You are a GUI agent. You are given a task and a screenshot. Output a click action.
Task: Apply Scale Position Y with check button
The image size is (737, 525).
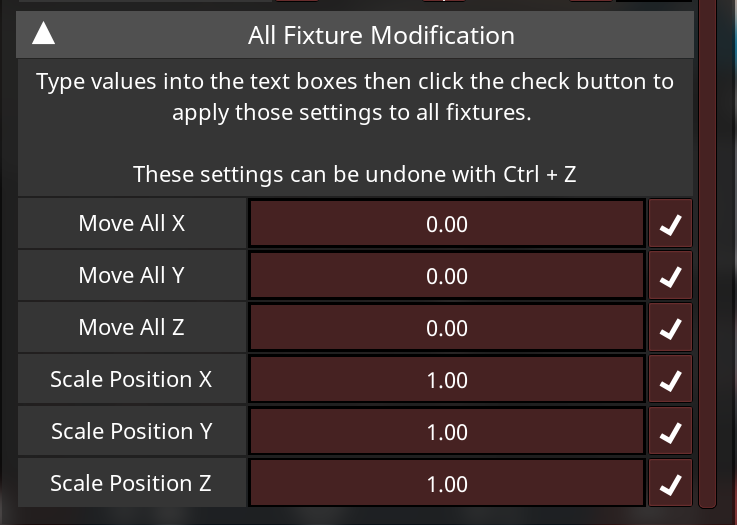click(x=671, y=432)
